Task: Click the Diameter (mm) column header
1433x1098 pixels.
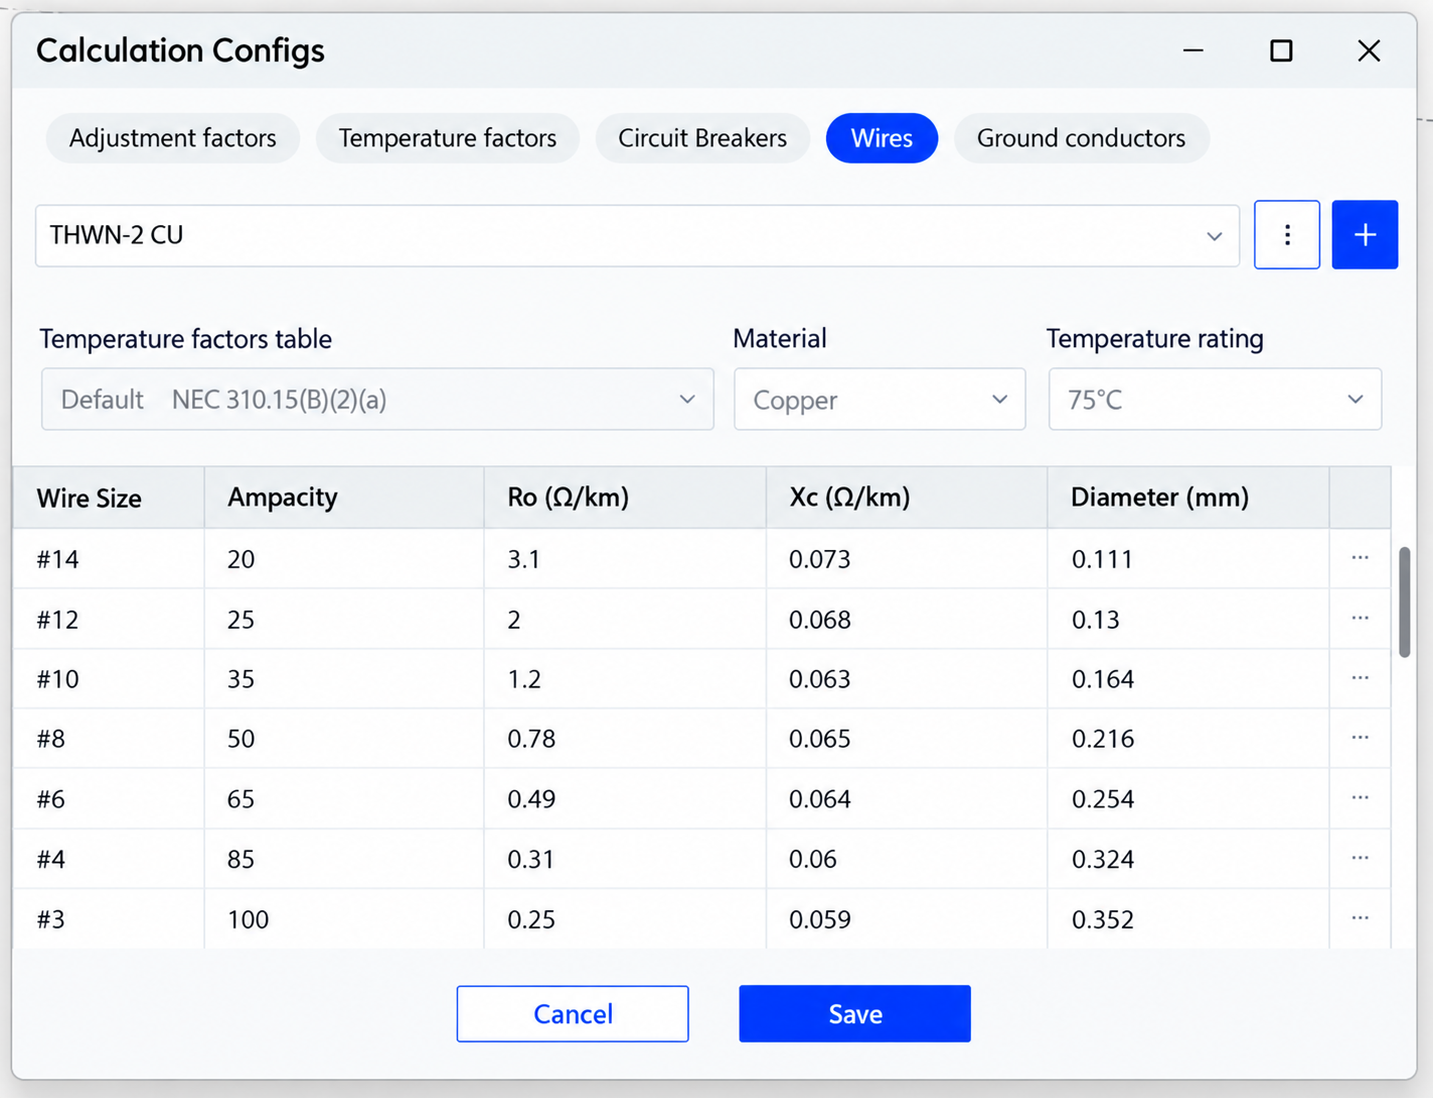Action: pos(1188,498)
